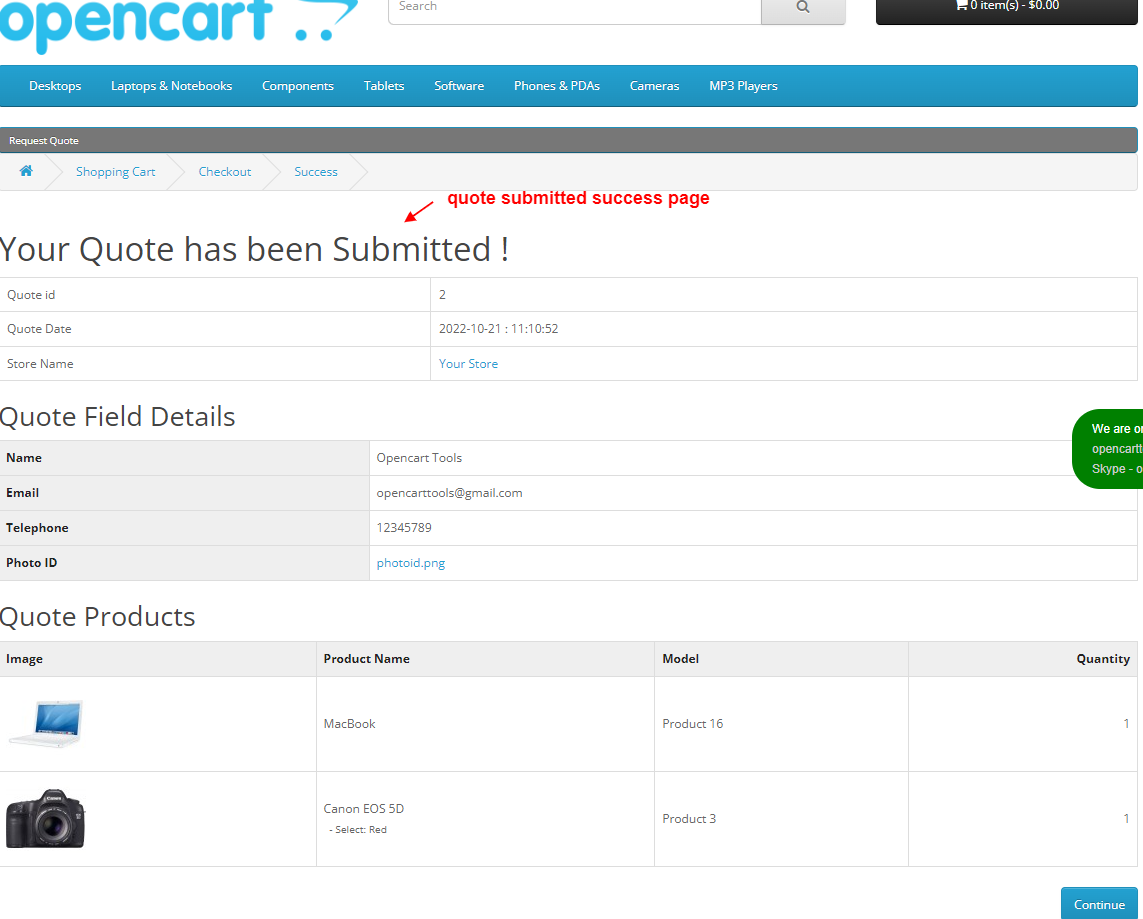The width and height of the screenshot is (1143, 919).
Task: Open the photoid.png file link
Action: click(410, 563)
